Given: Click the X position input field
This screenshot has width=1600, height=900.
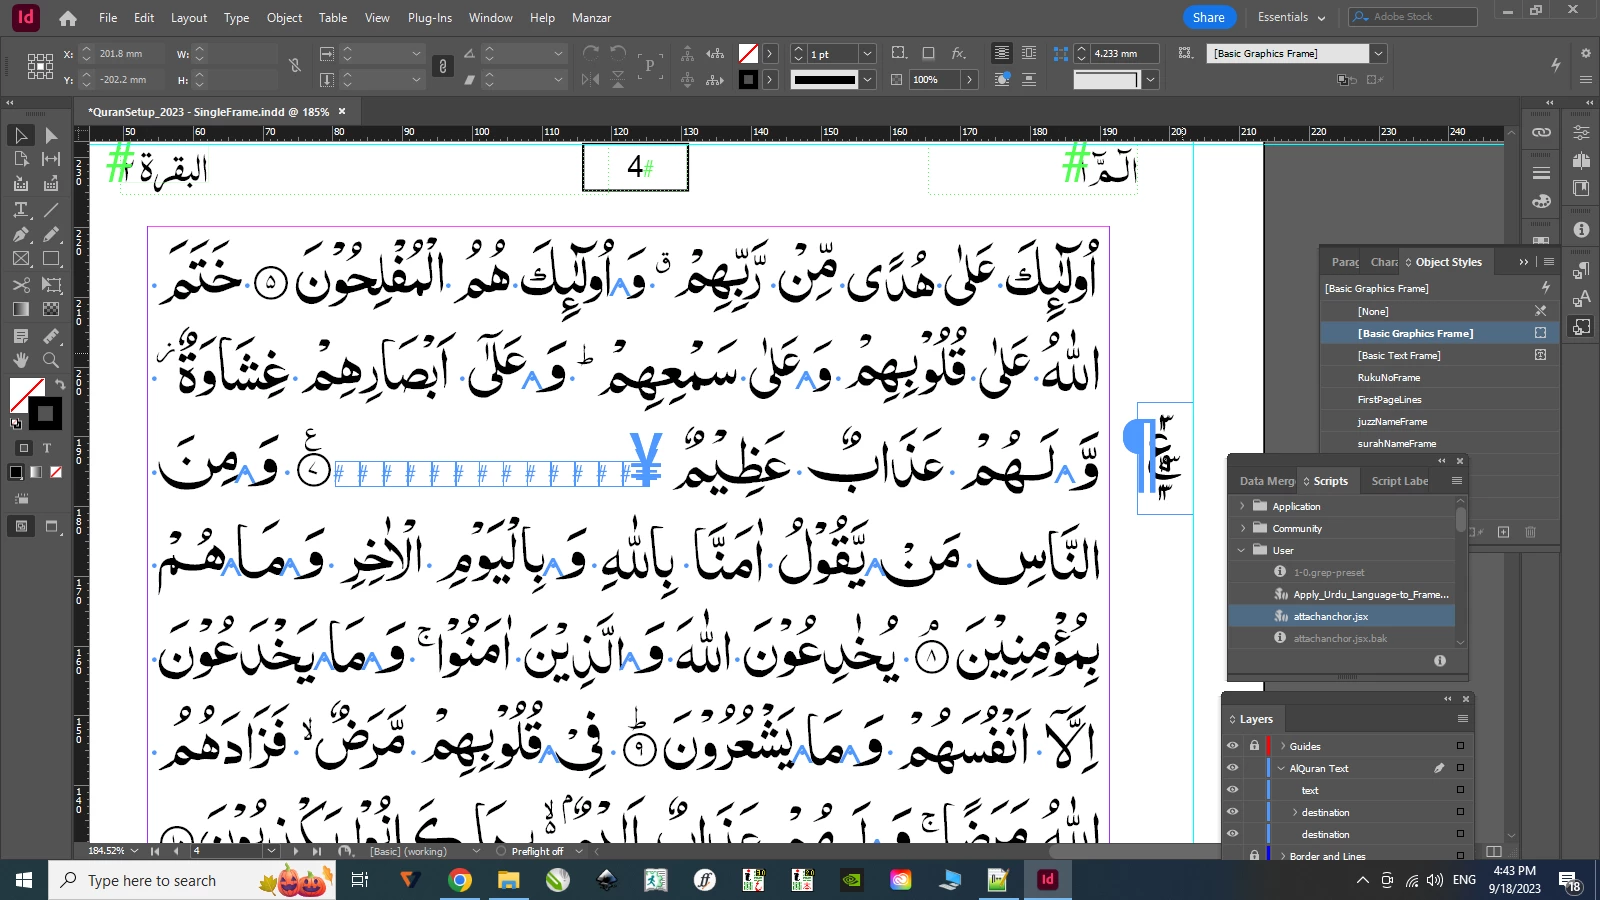Looking at the screenshot, I should tap(132, 54).
